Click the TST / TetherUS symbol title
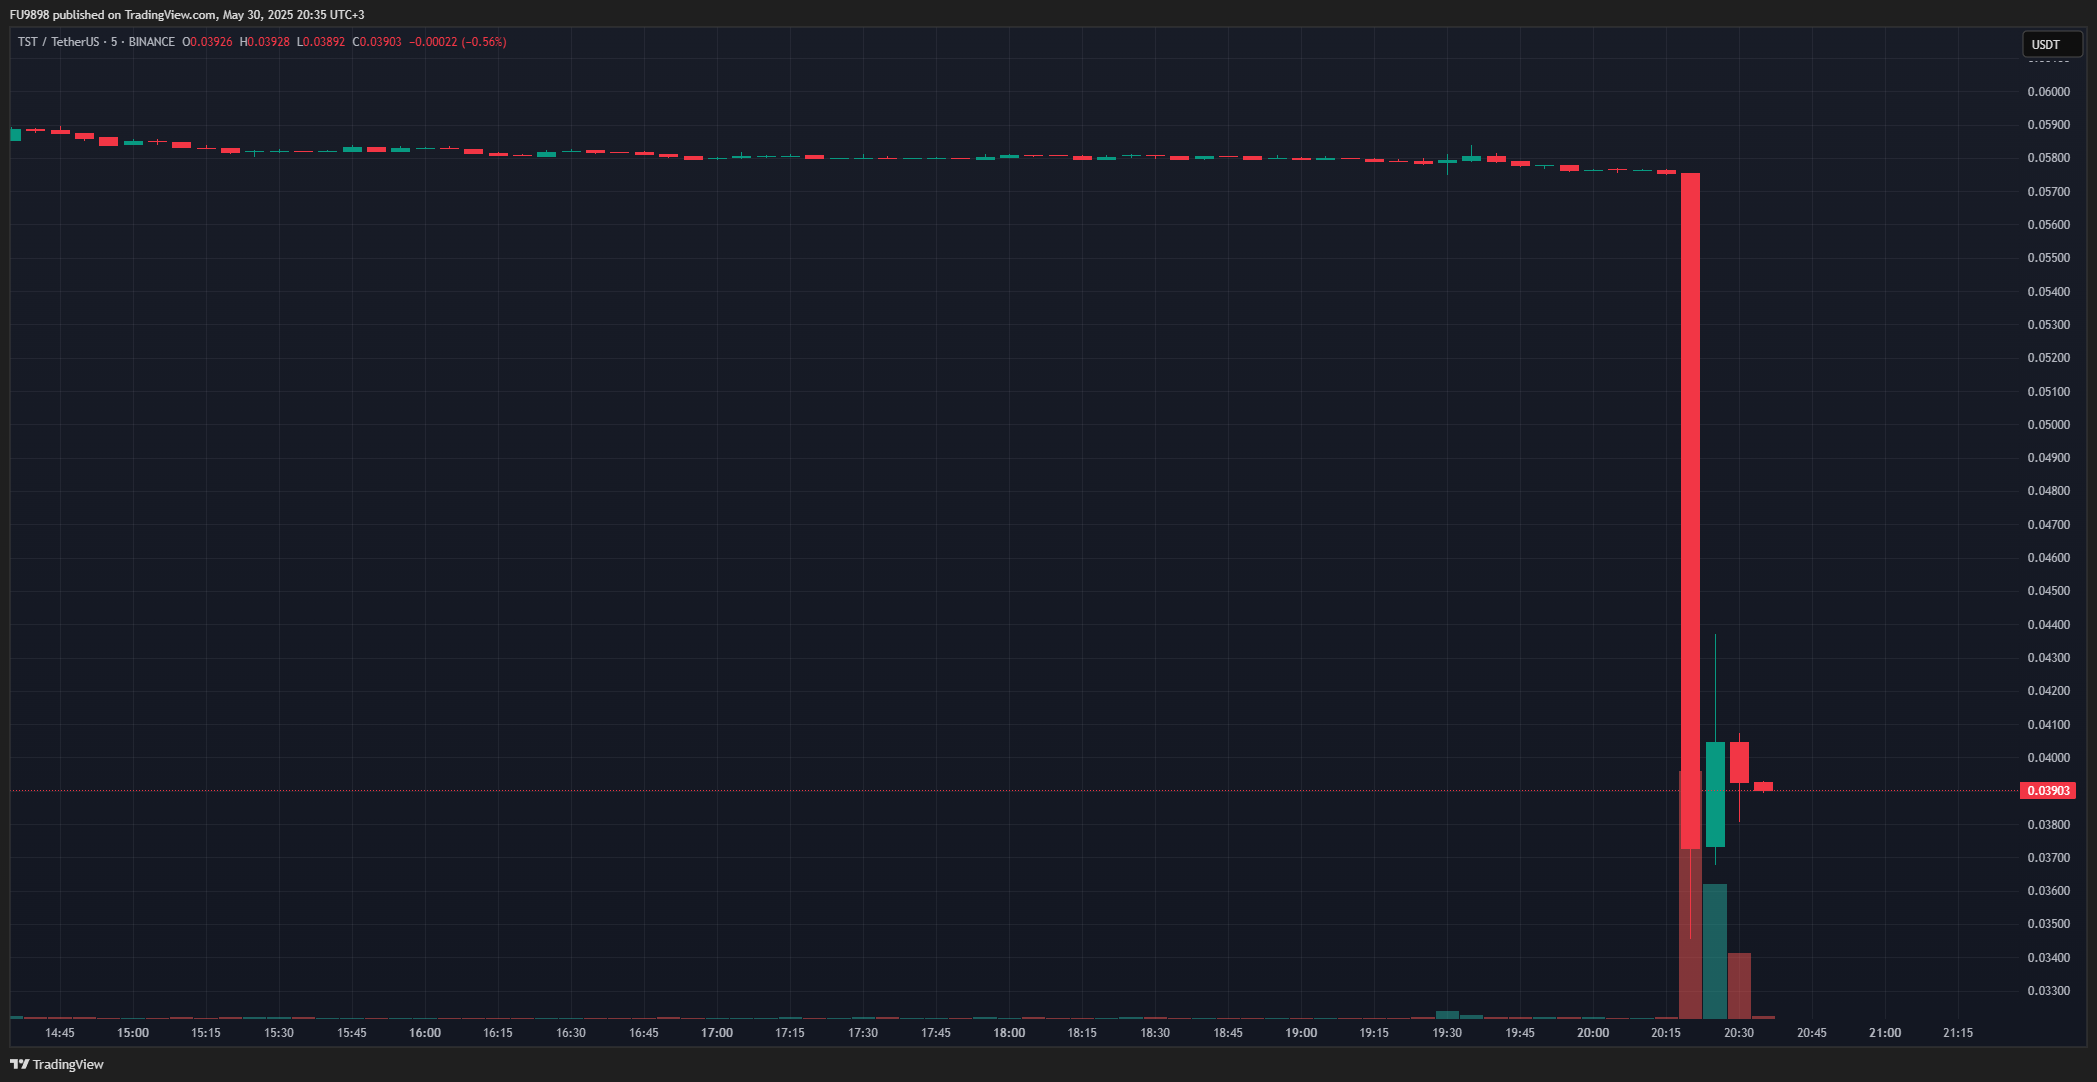The image size is (2097, 1082). tap(58, 42)
